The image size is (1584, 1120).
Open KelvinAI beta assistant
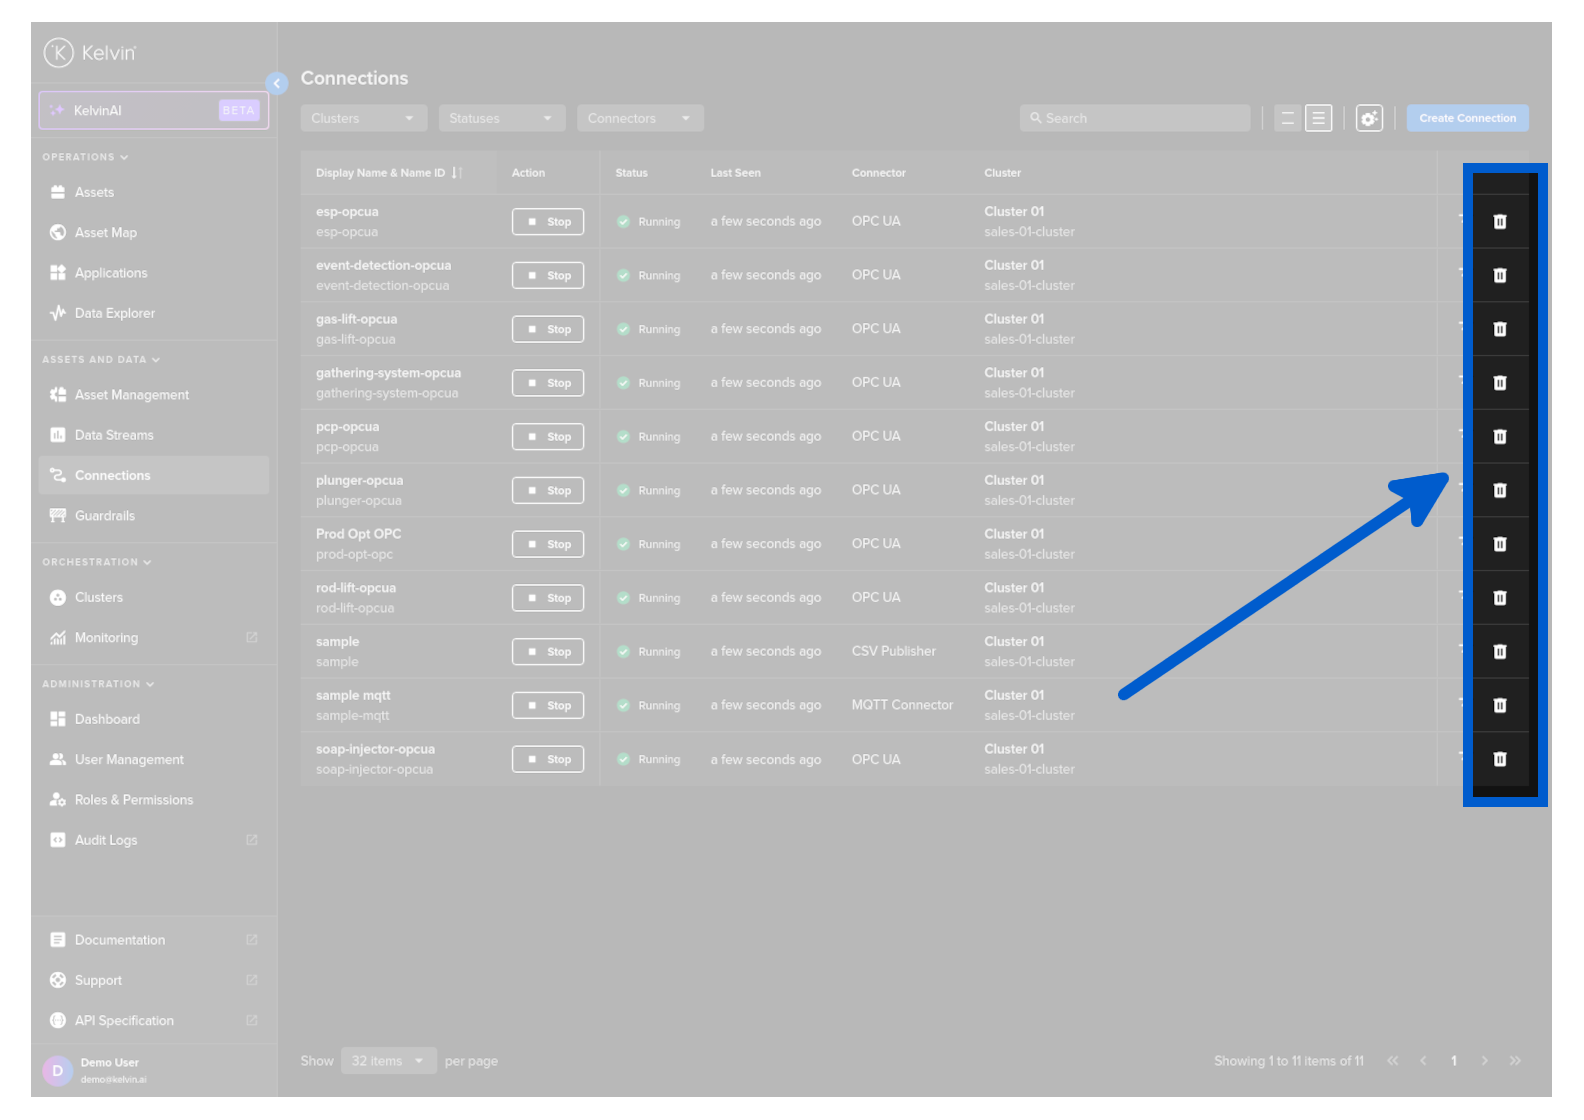click(x=153, y=111)
